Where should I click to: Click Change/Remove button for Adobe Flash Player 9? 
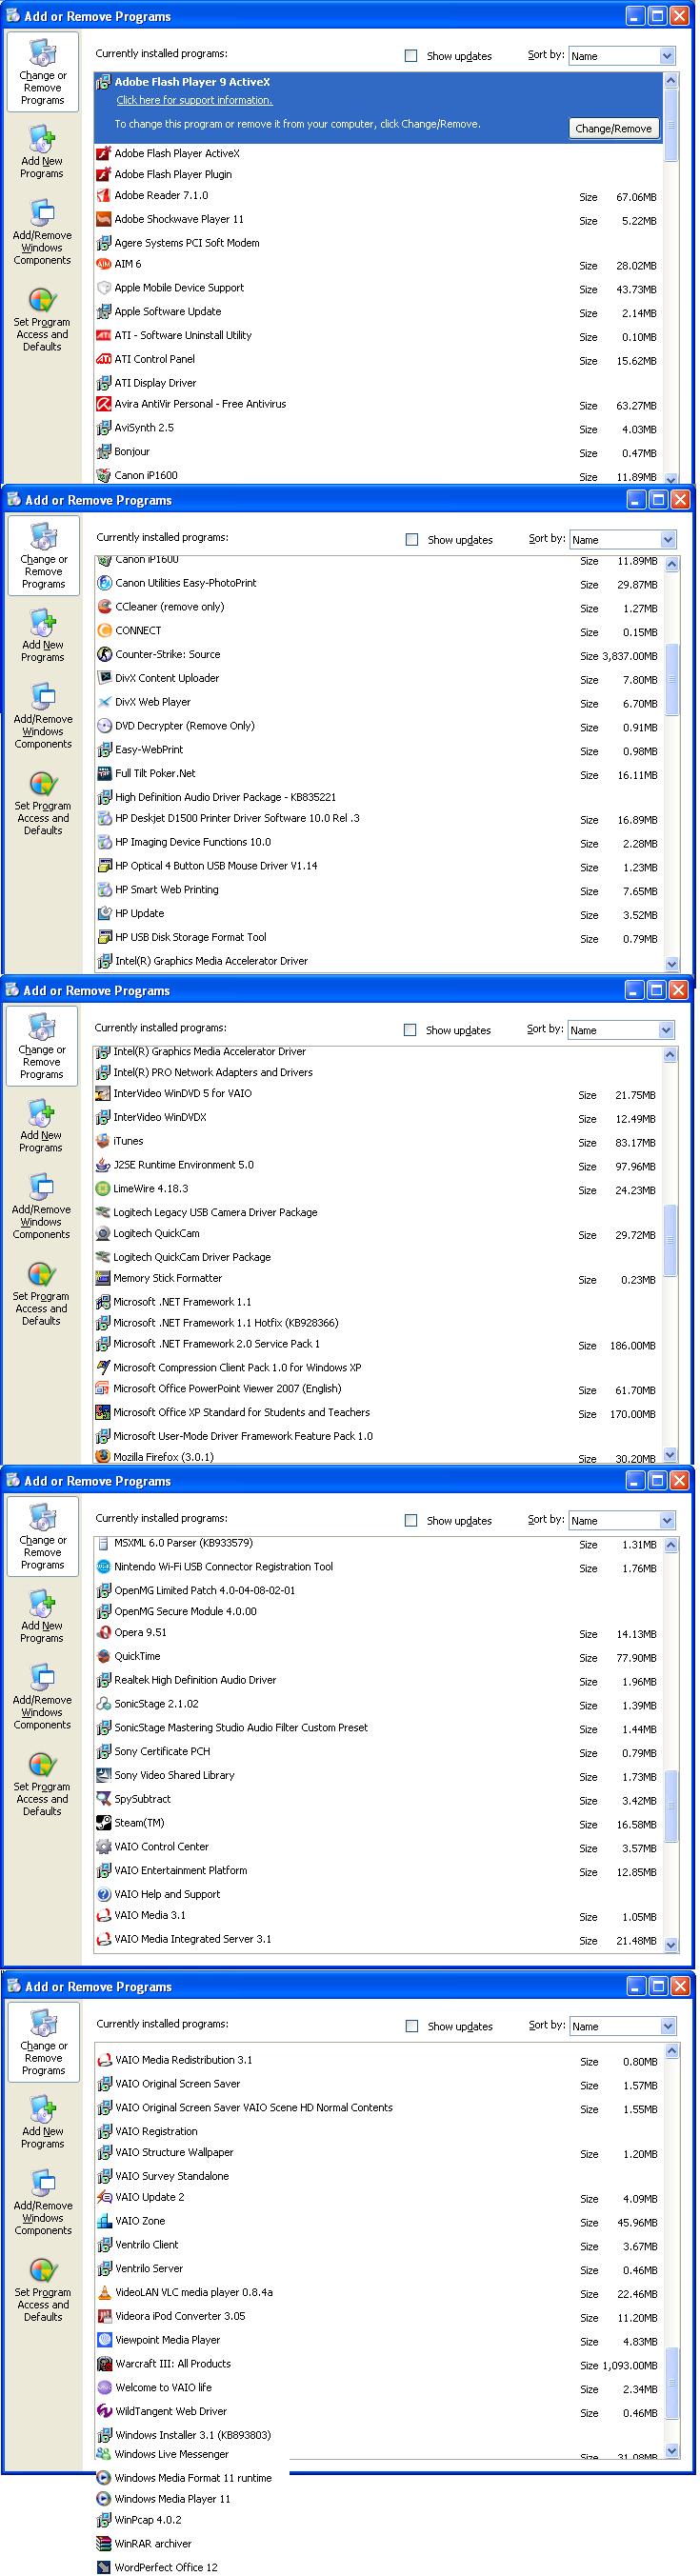coord(613,128)
